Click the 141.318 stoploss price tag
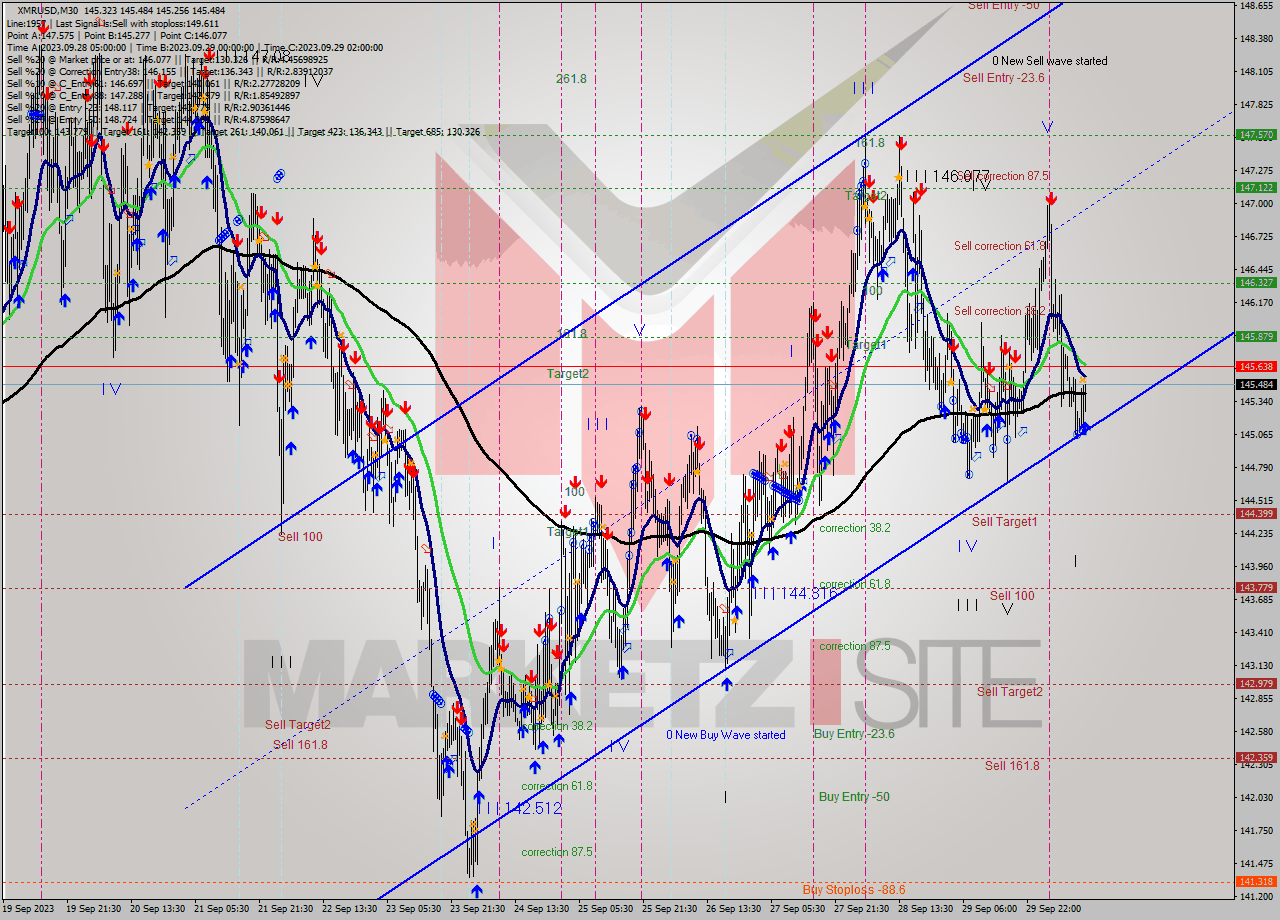 1256,882
